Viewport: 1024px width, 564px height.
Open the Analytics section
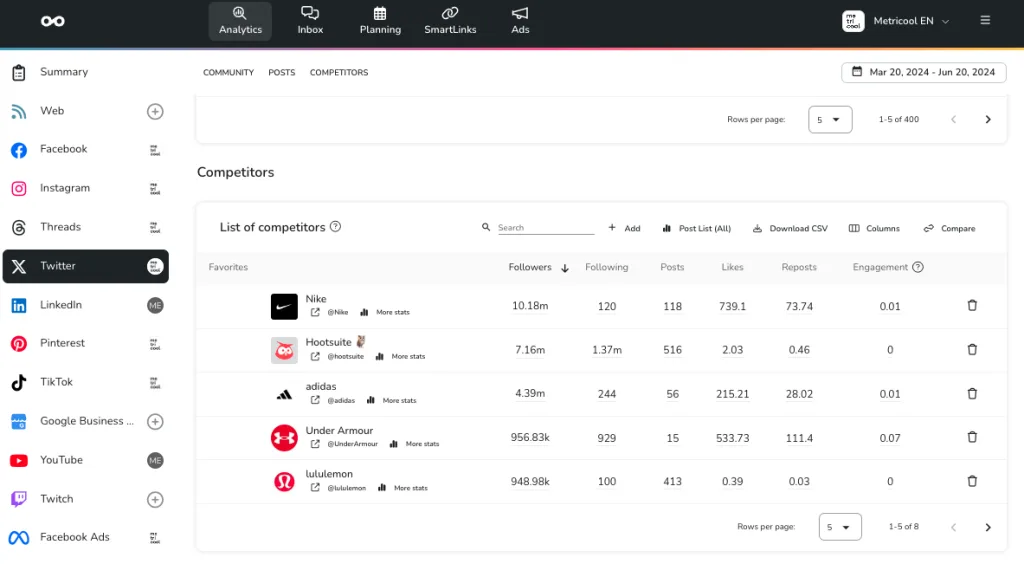click(240, 21)
